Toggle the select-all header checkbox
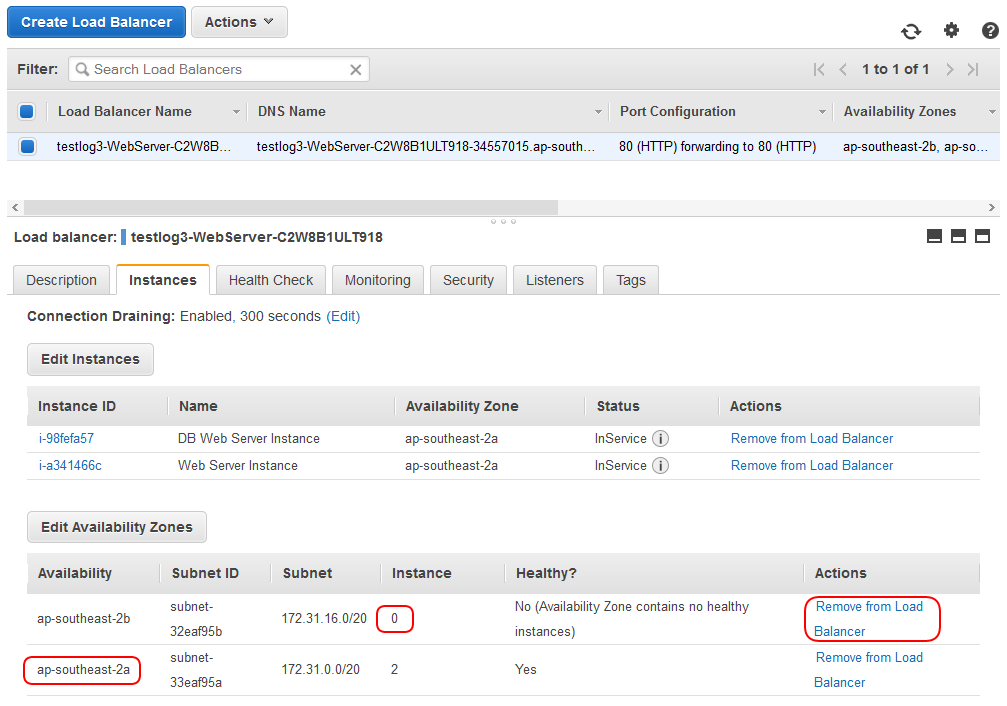The width and height of the screenshot is (1007, 706). [x=27, y=112]
